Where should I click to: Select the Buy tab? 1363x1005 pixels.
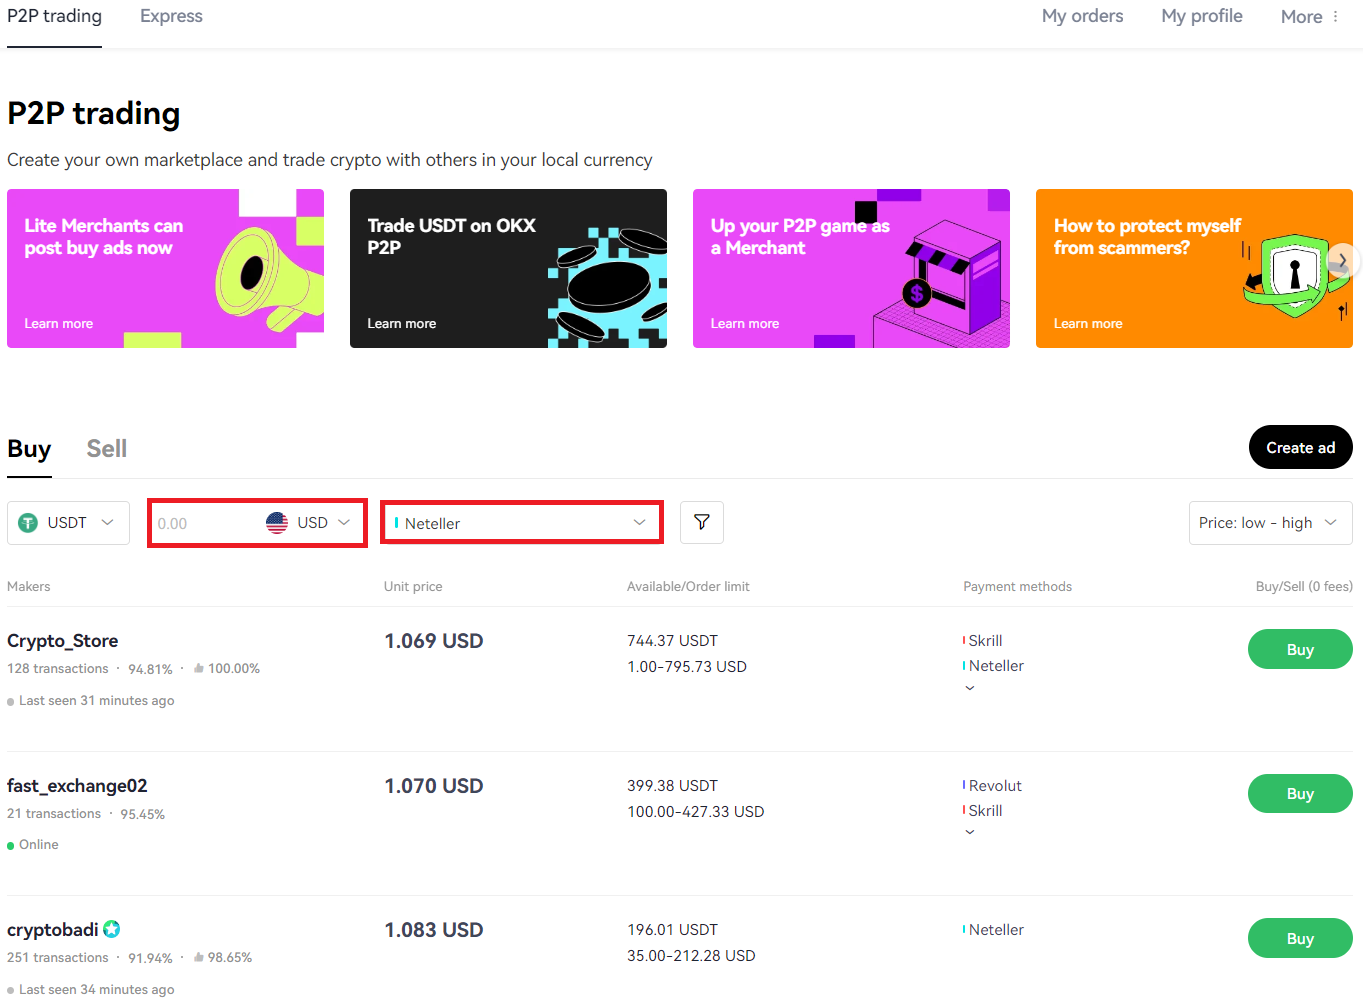click(x=29, y=449)
